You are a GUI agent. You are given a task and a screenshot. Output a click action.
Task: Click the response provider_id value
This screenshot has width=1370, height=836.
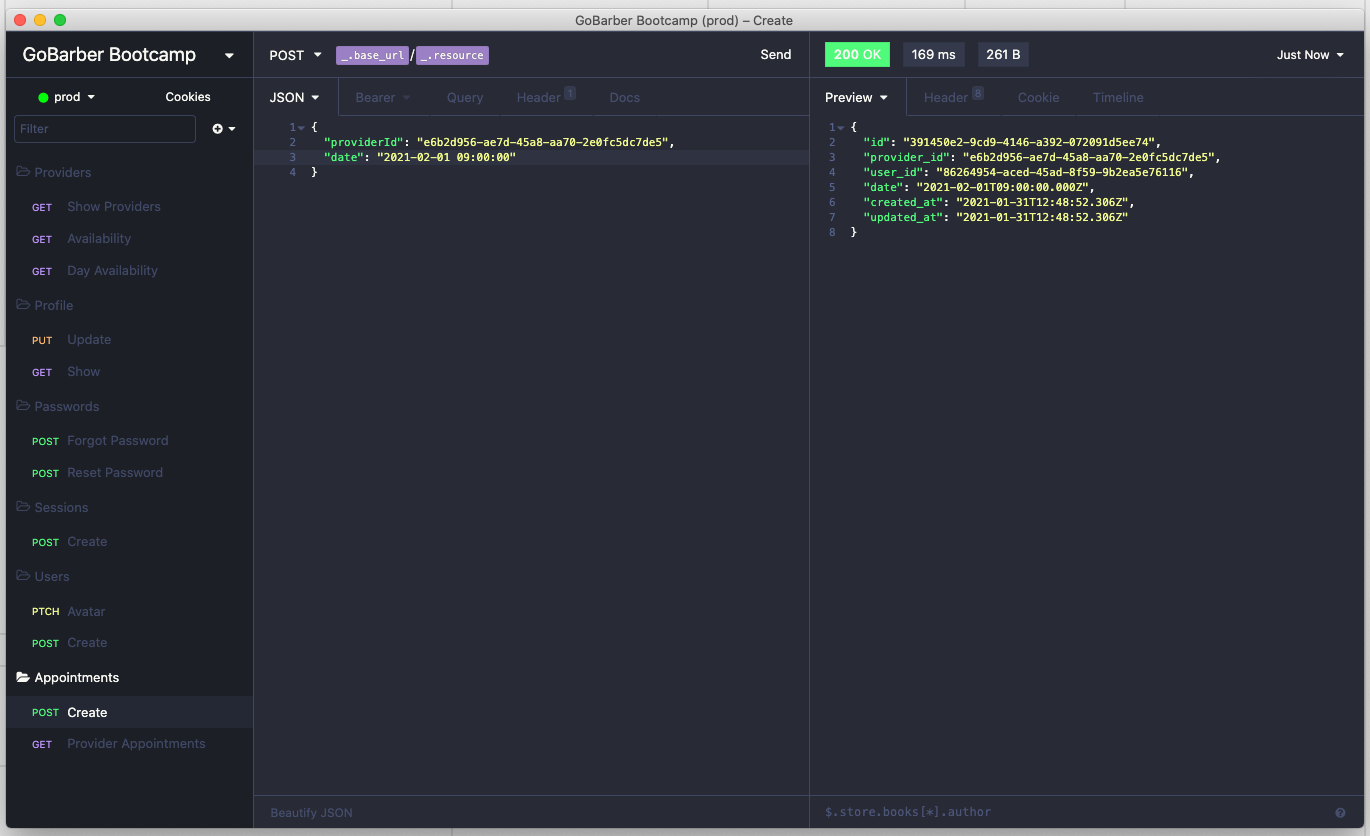(x=1088, y=157)
